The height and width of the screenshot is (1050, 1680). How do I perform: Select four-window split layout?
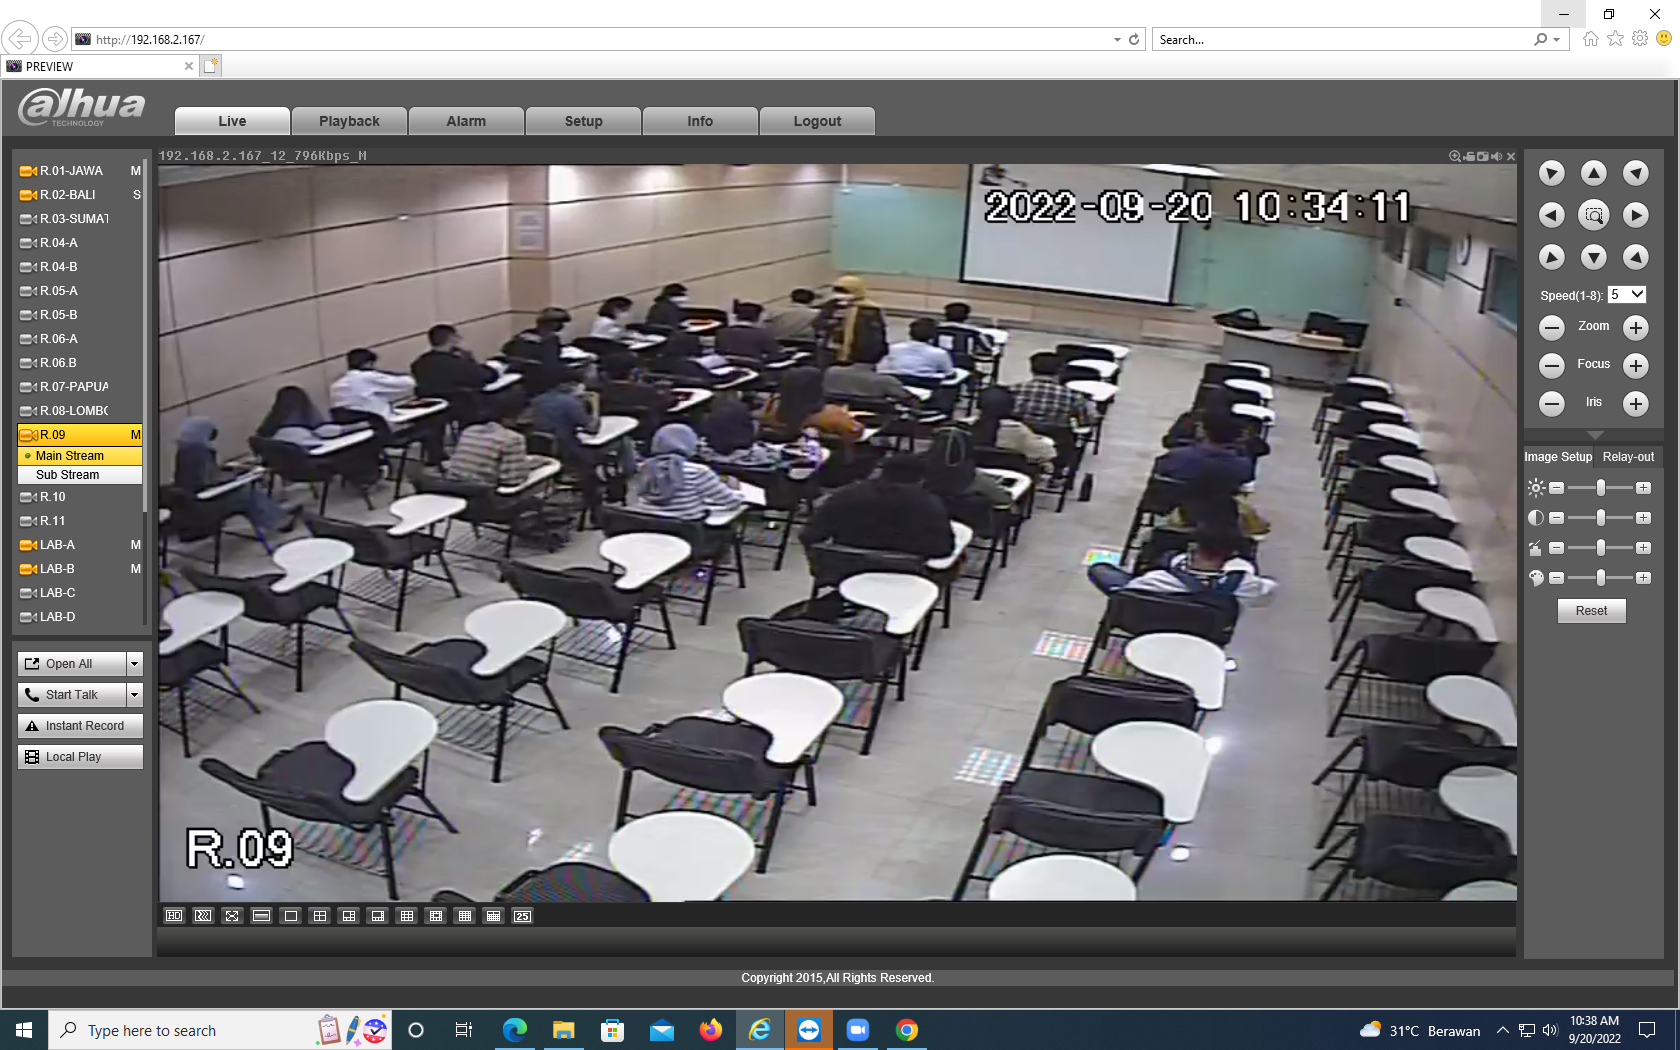tap(320, 916)
